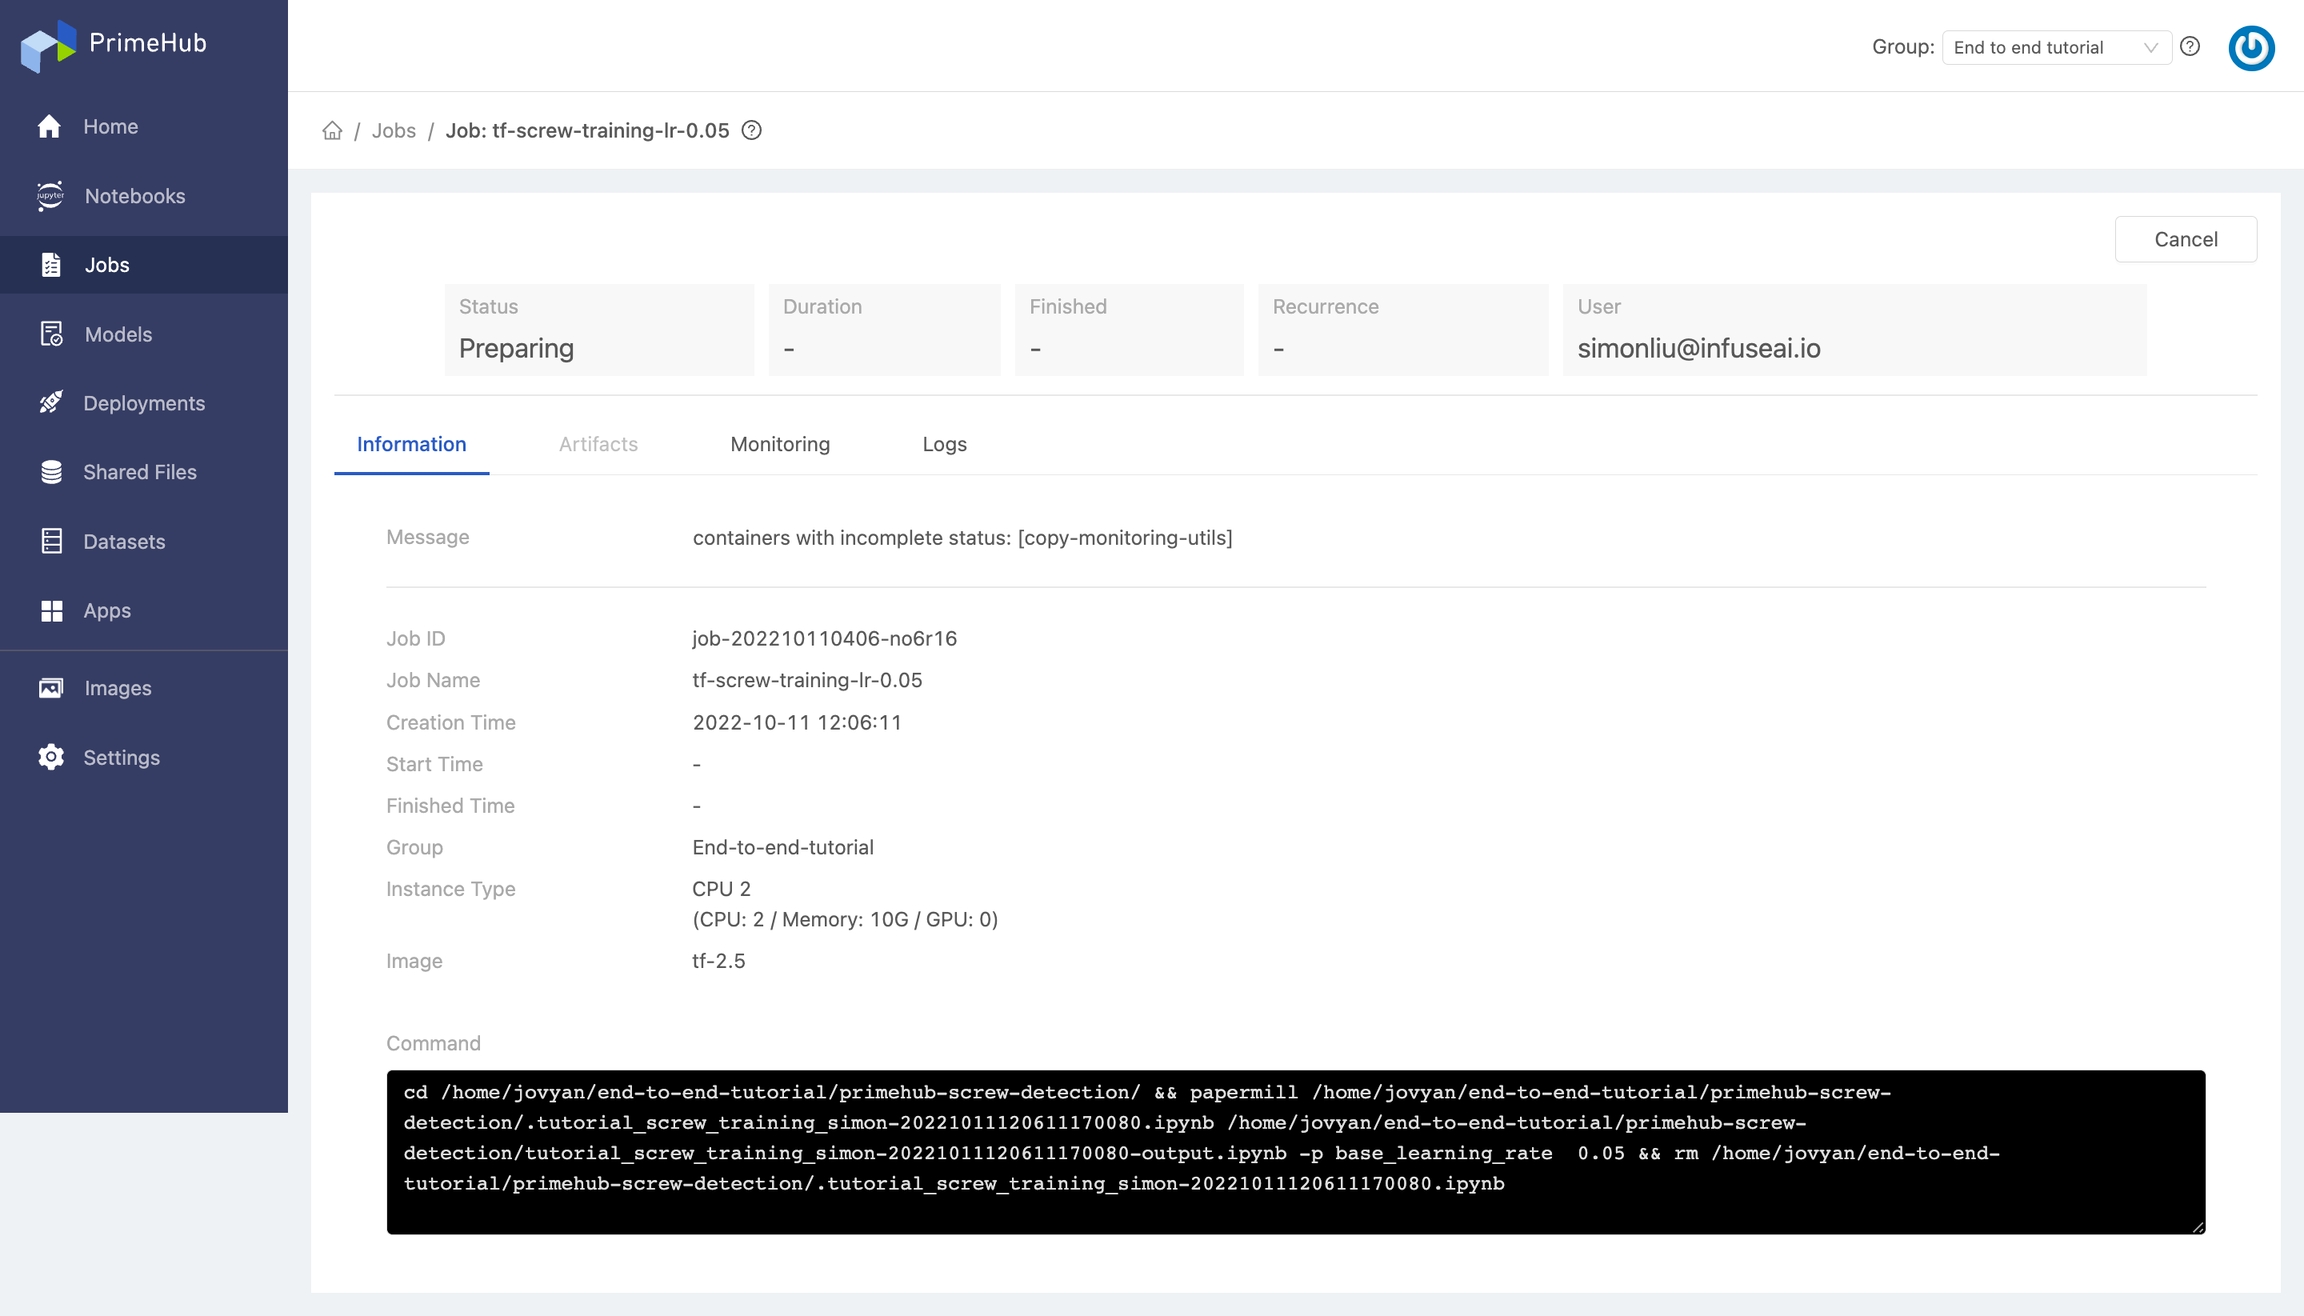The width and height of the screenshot is (2304, 1316).
Task: Click the Jupyter Notebooks icon
Action: (x=50, y=196)
